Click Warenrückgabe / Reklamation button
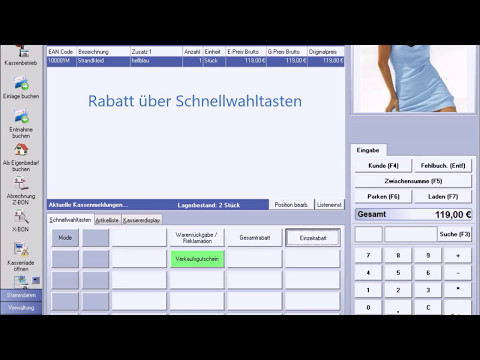The image size is (480, 360). click(197, 238)
